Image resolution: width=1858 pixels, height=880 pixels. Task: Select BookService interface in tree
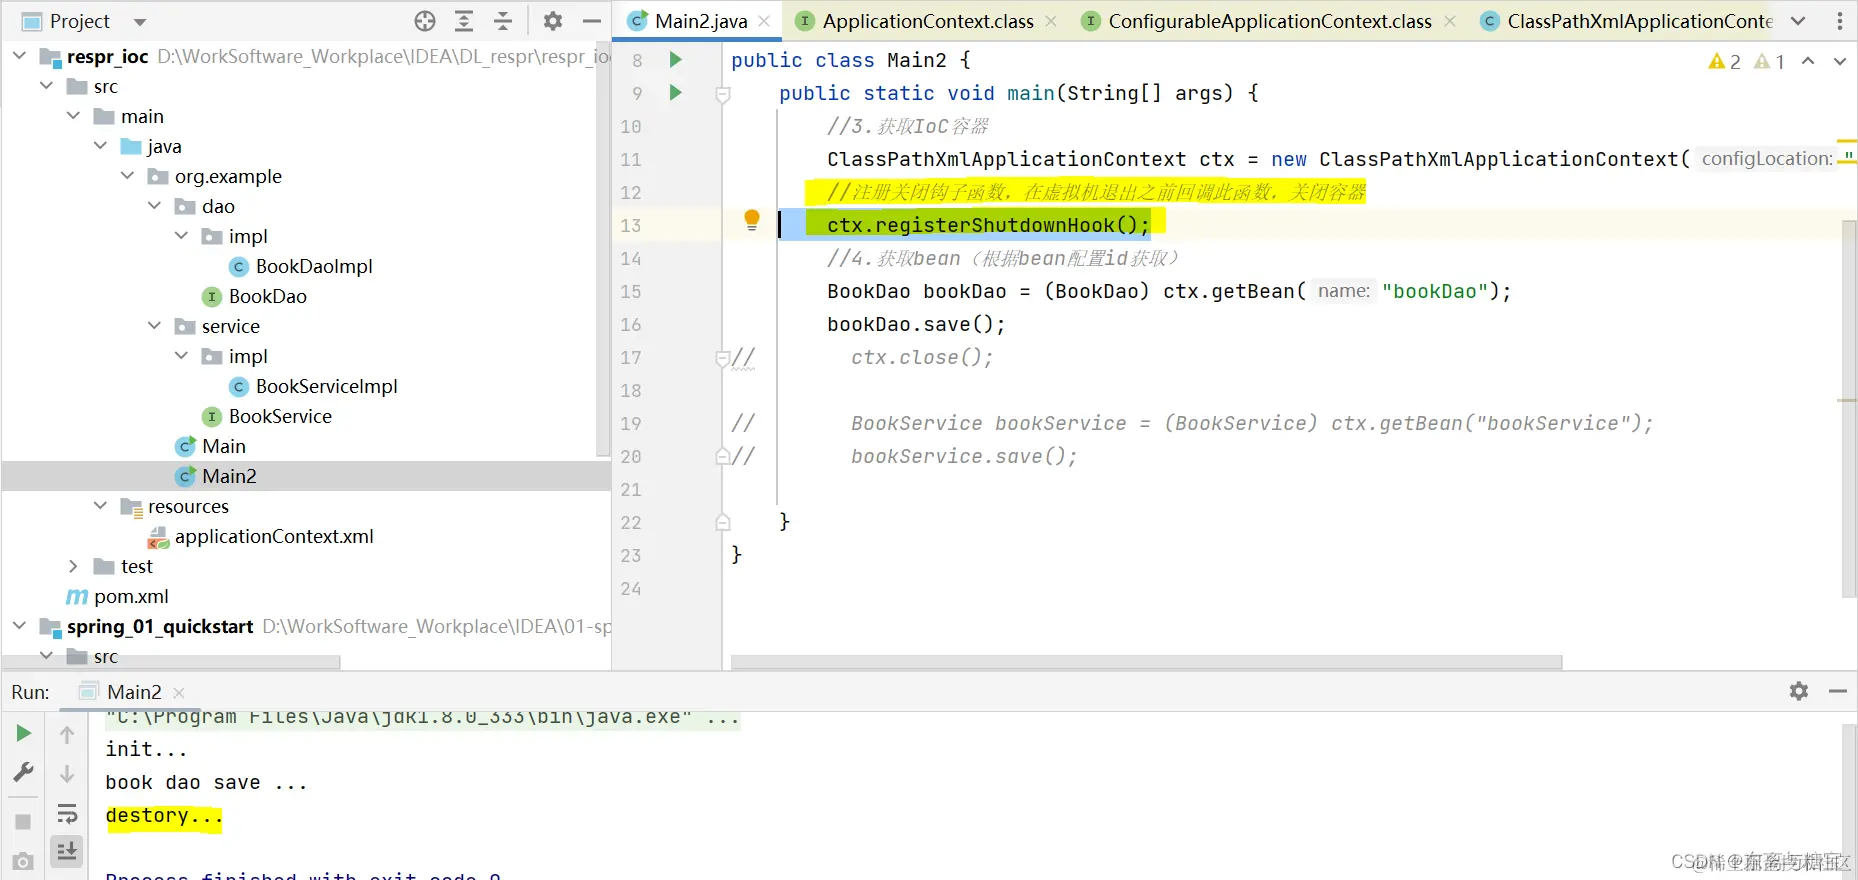(267, 416)
